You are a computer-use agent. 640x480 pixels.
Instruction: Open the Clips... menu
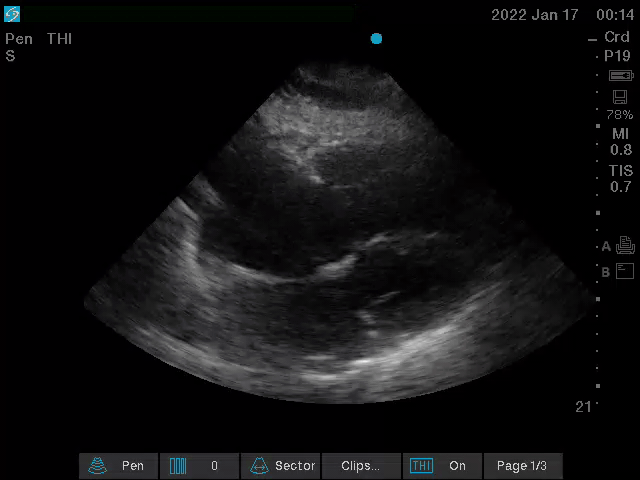tap(360, 466)
